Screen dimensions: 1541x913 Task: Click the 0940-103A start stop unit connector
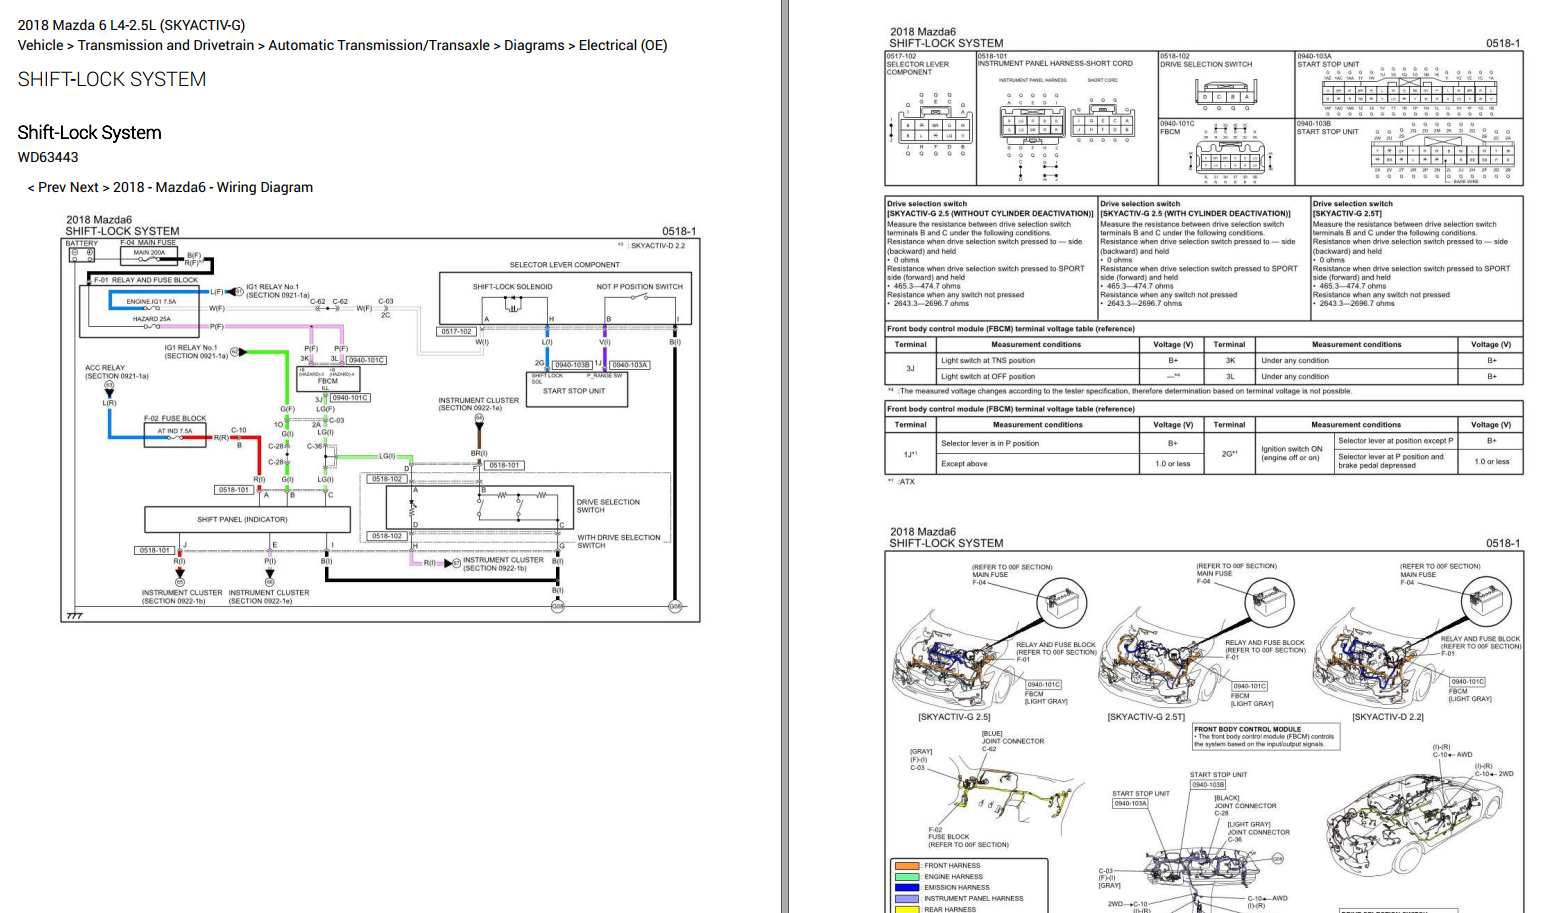tap(1410, 93)
